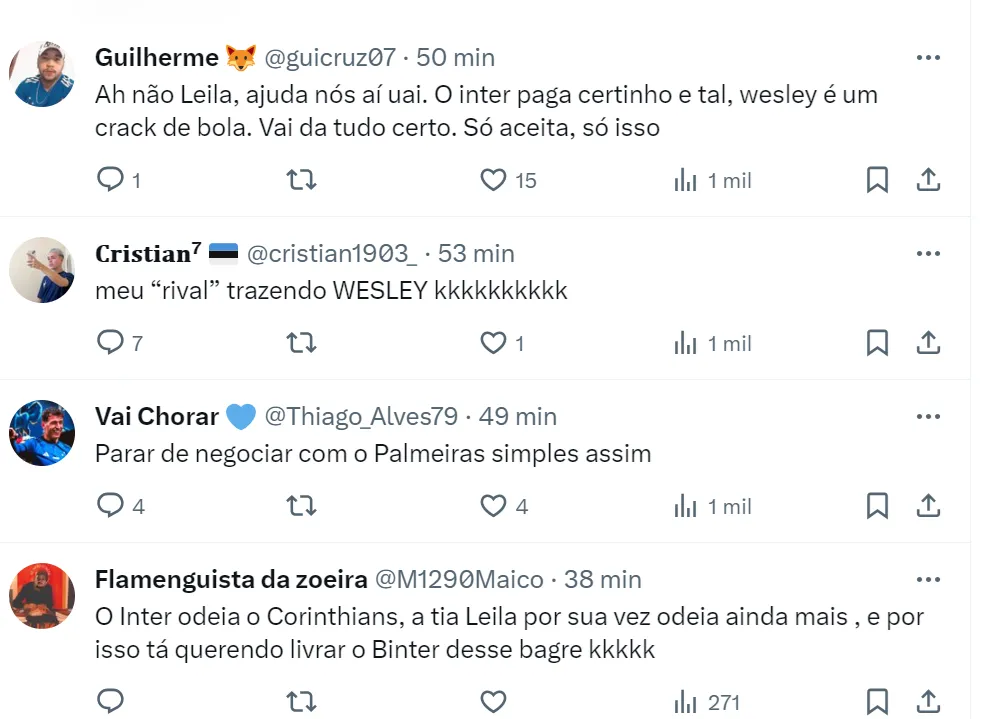The width and height of the screenshot is (999, 719).
Task: Open @guicruz07 profile handle link
Action: tap(330, 57)
